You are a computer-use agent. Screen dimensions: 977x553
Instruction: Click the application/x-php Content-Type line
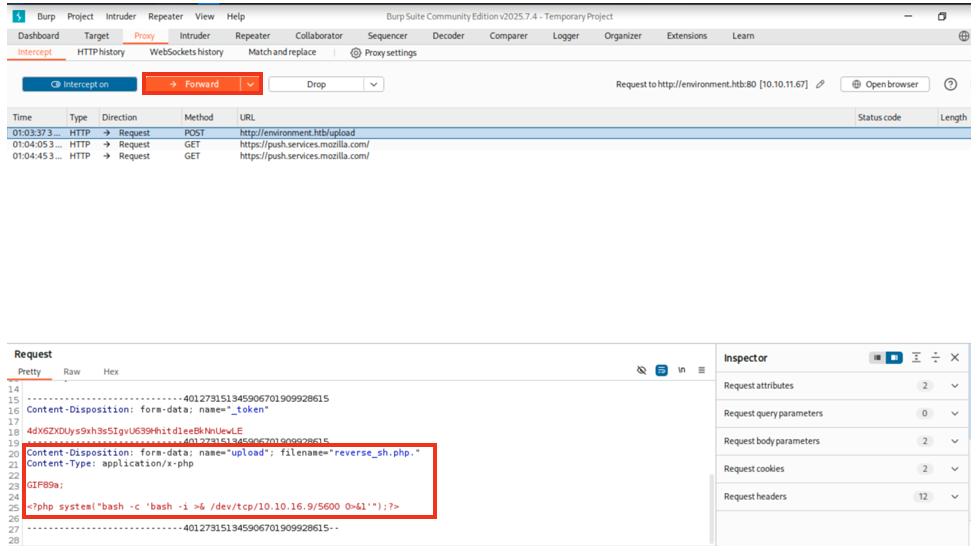click(110, 463)
